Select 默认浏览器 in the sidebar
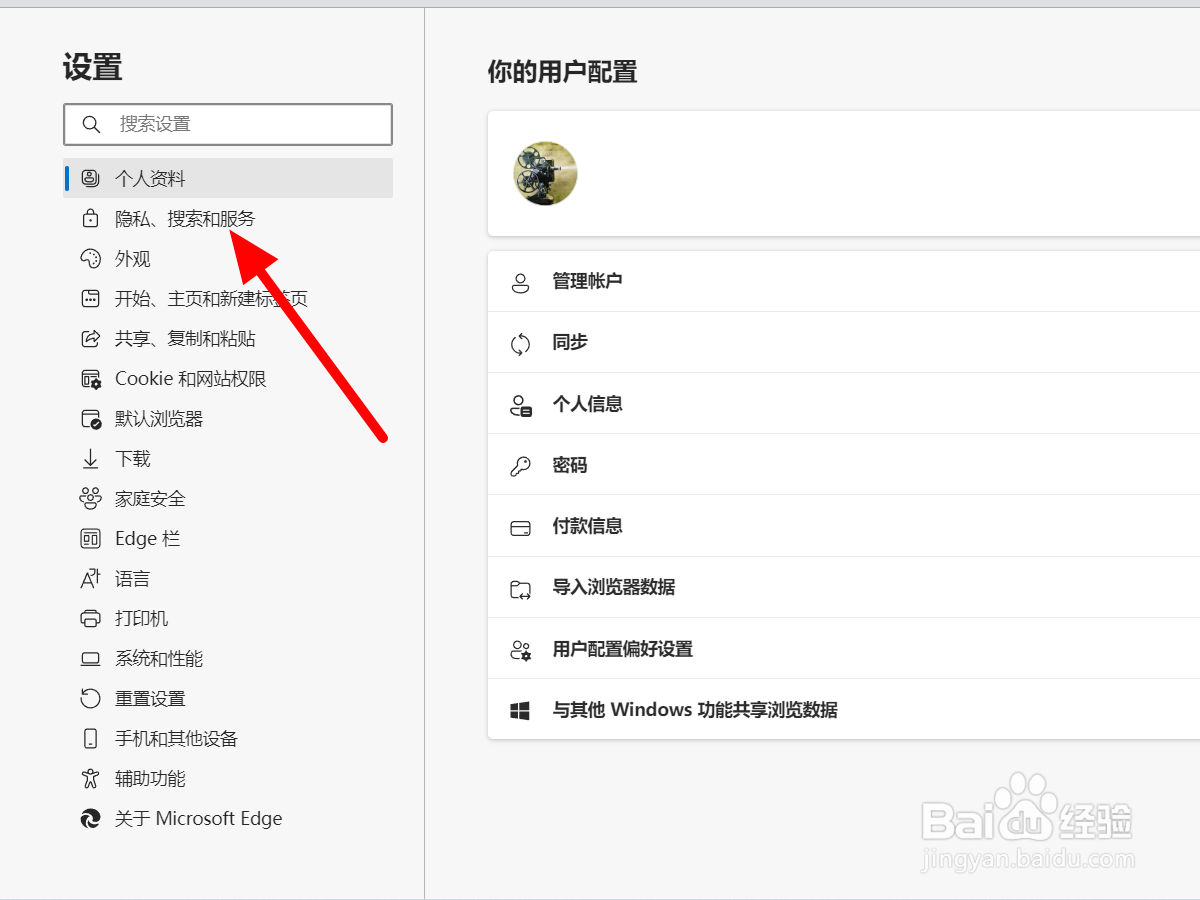1200x900 pixels. tap(228, 419)
